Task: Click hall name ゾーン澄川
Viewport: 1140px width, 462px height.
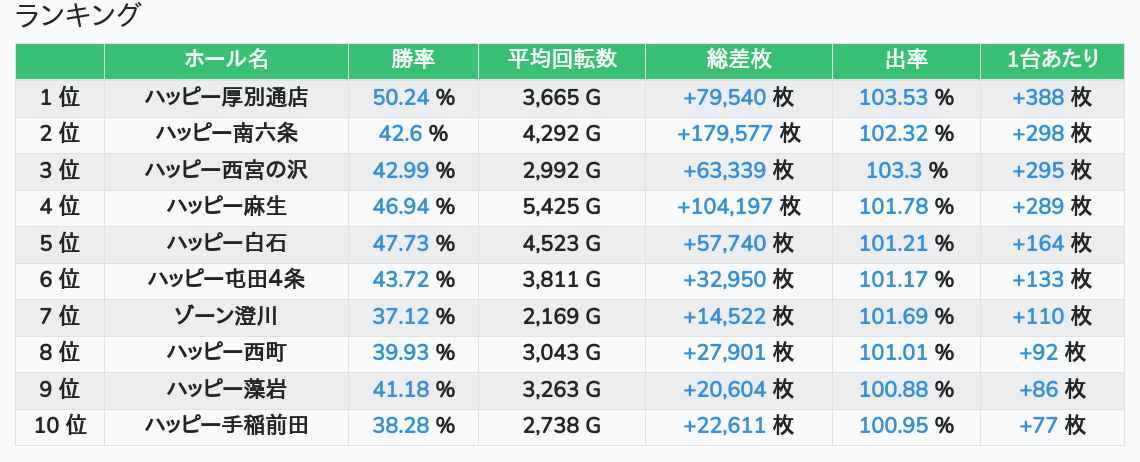Action: pyautogui.click(x=226, y=316)
